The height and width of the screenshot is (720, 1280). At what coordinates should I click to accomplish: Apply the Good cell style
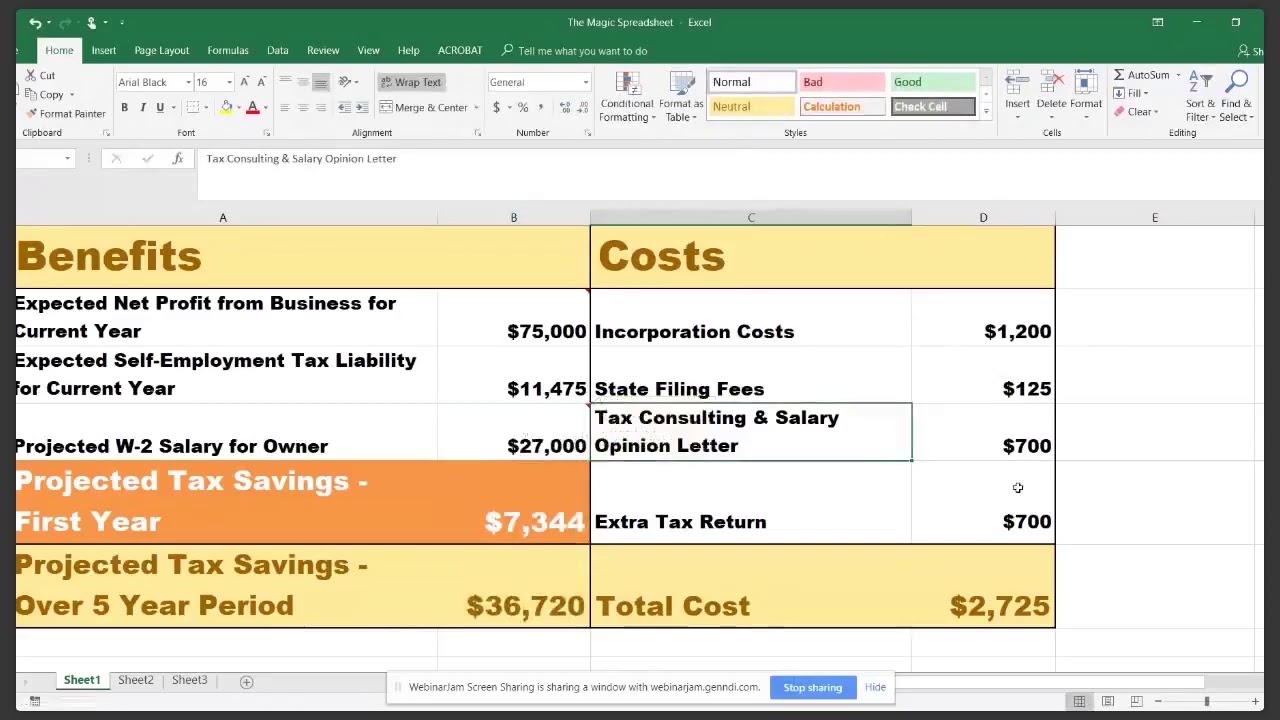(x=932, y=82)
